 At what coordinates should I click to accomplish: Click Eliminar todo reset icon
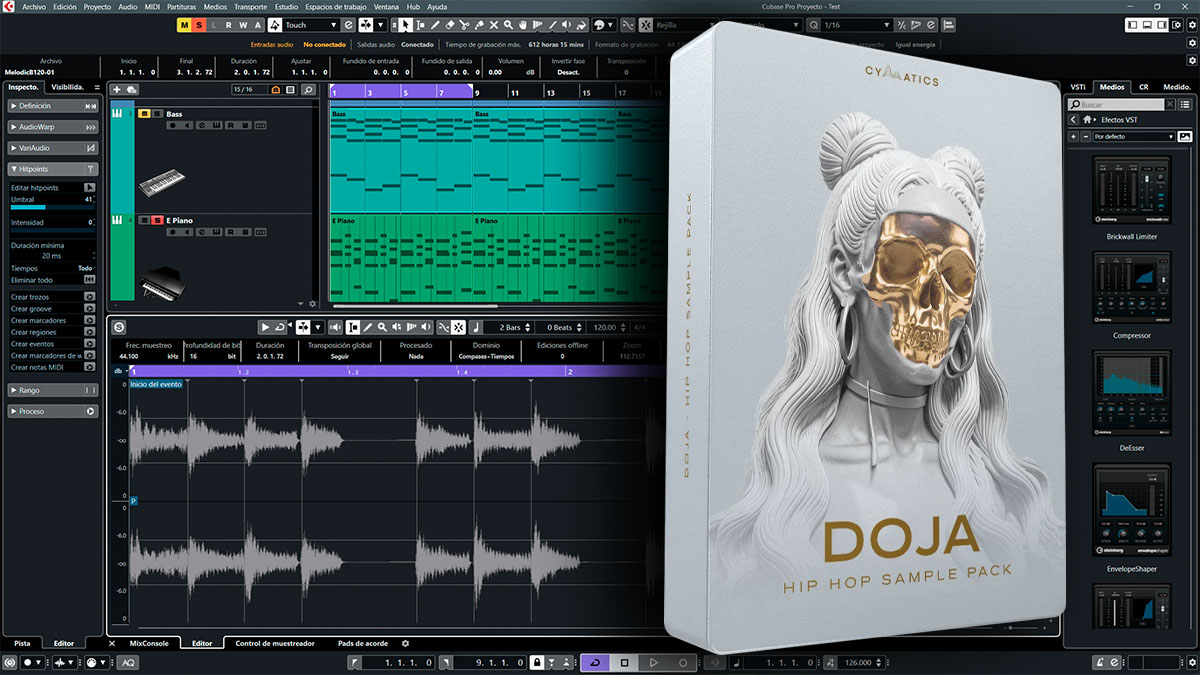[x=89, y=280]
